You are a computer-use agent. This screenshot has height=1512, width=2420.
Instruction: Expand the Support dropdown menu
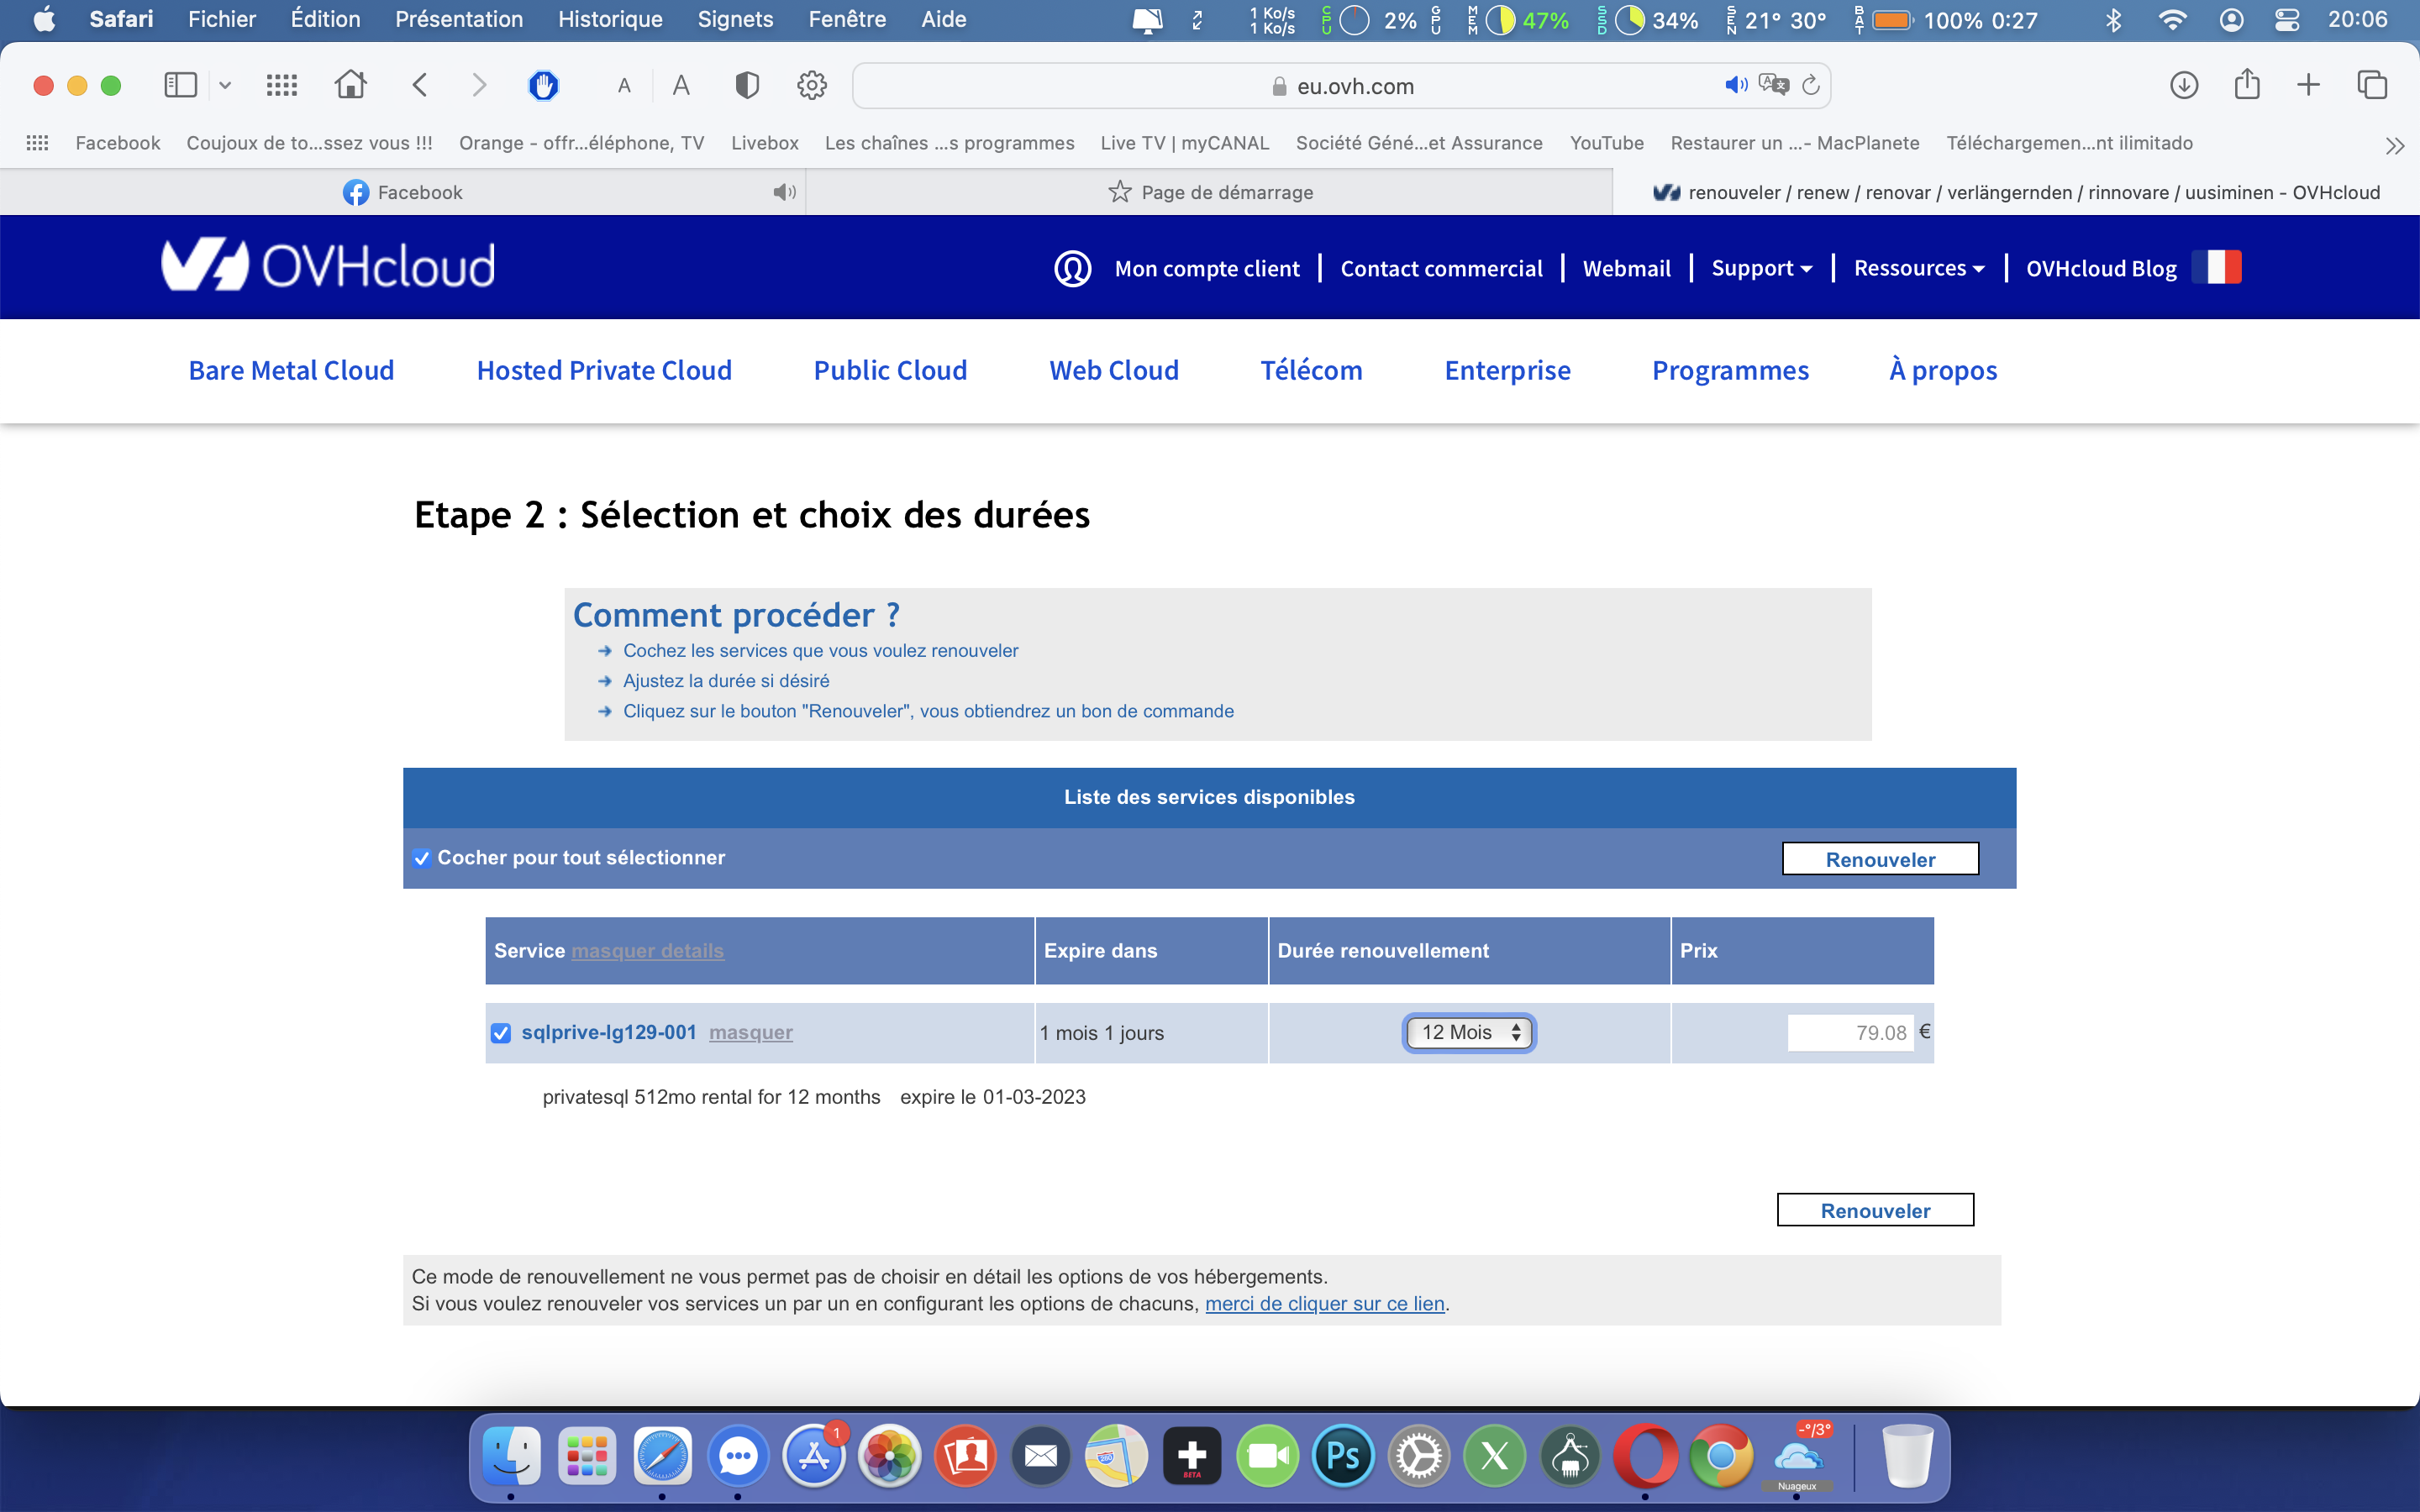(1761, 268)
